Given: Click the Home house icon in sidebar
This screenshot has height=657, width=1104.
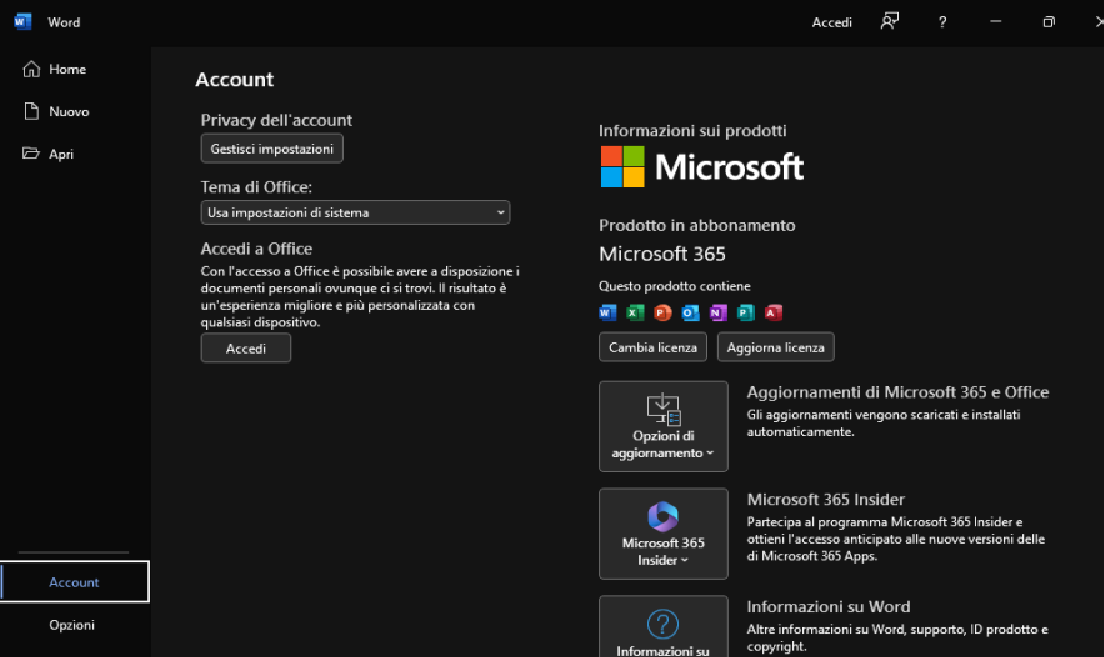Looking at the screenshot, I should coord(31,69).
